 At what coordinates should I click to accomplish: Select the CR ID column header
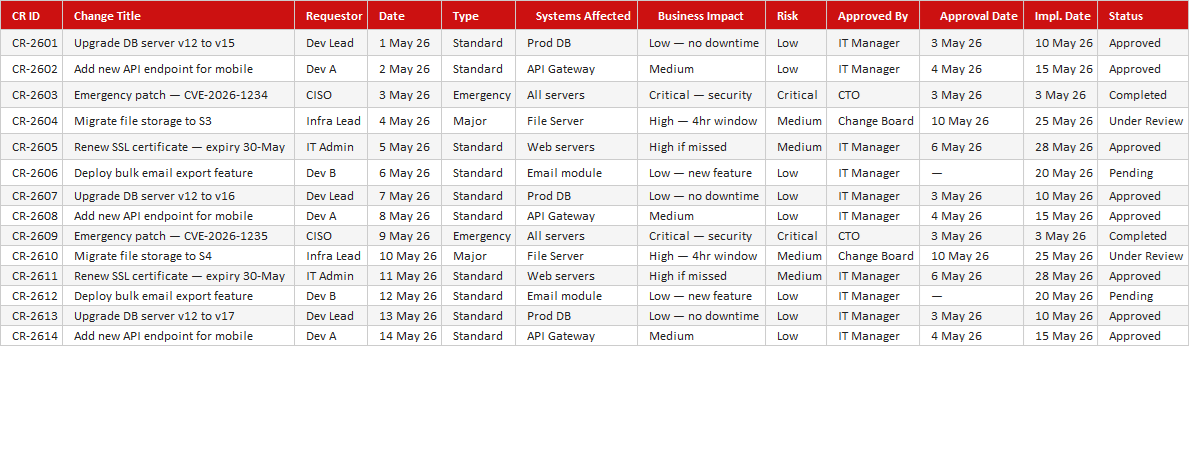[31, 16]
